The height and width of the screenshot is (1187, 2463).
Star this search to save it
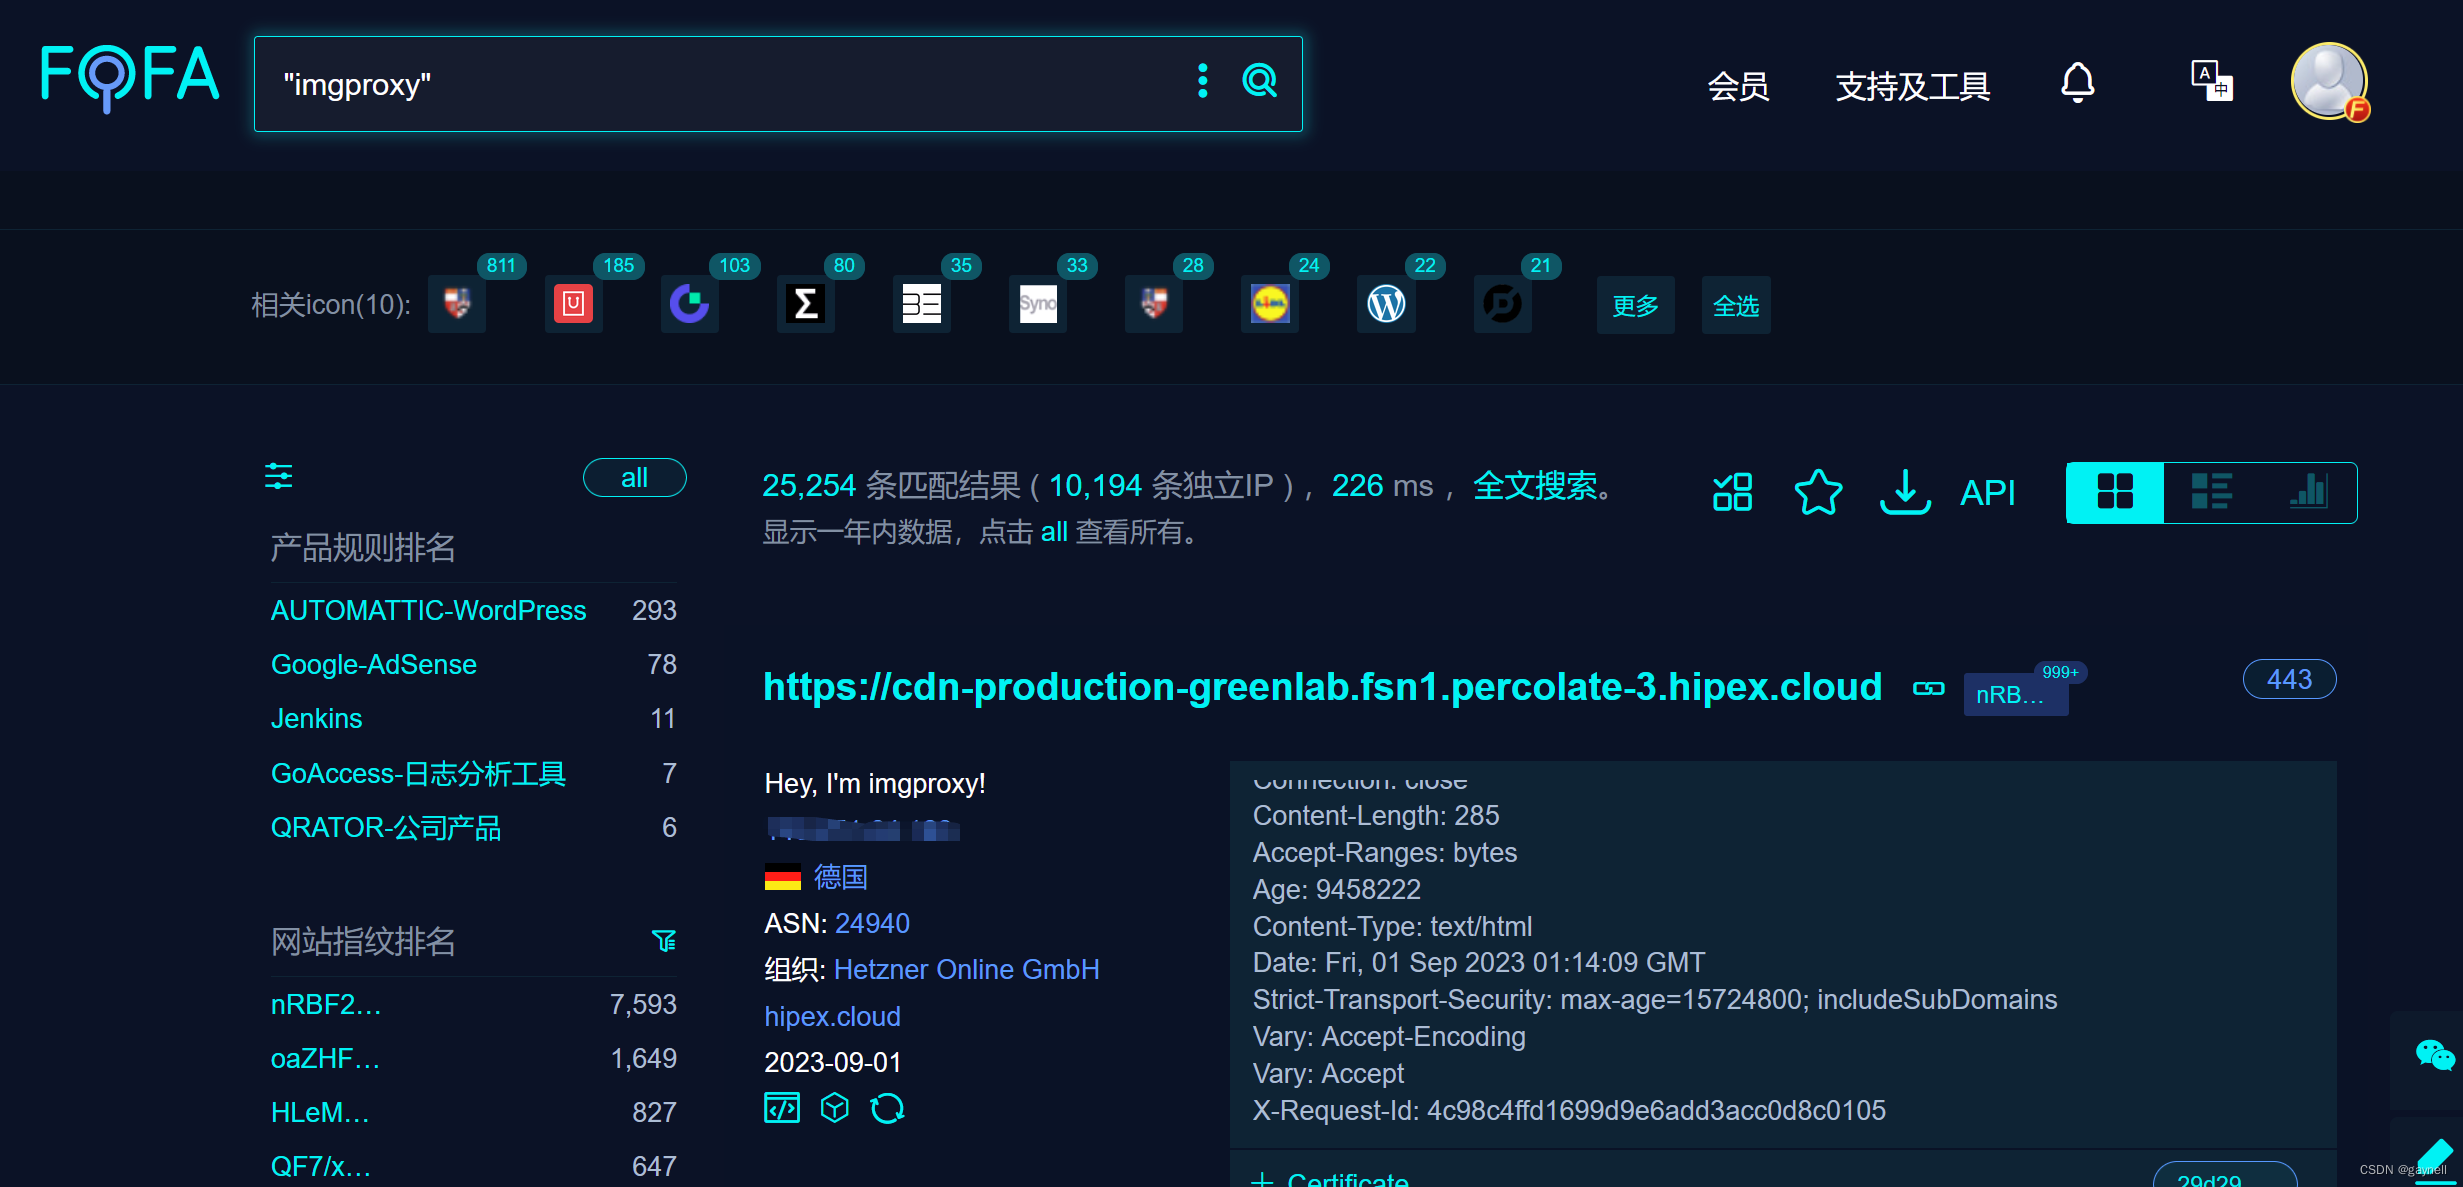tap(1818, 492)
